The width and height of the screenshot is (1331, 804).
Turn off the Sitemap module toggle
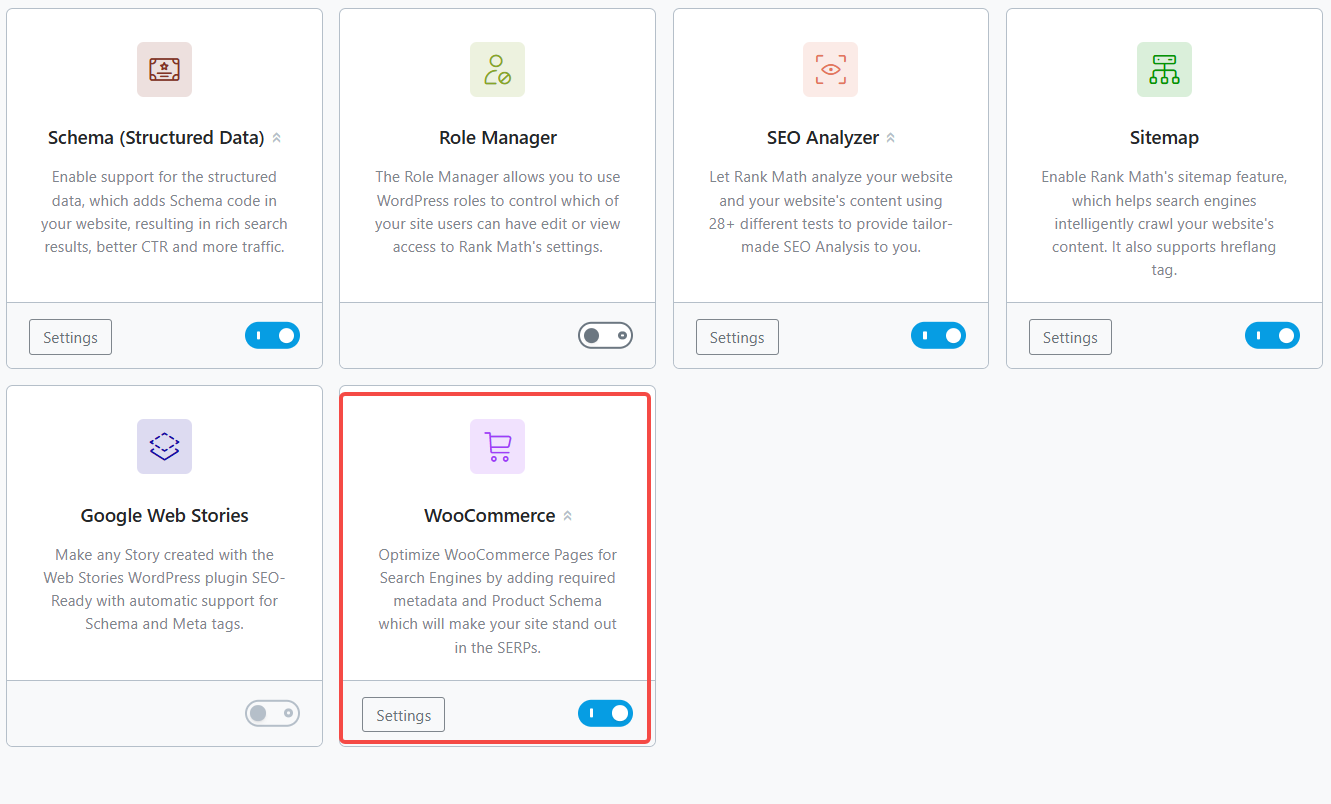pos(1272,335)
